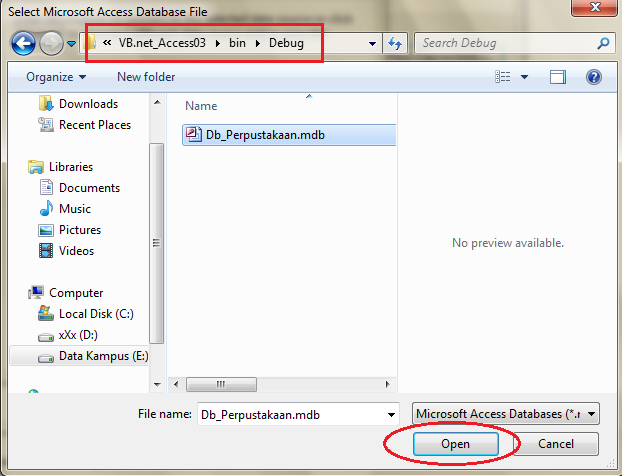Image resolution: width=622 pixels, height=476 pixels.
Task: Click the search magnifier icon
Action: pos(603,43)
